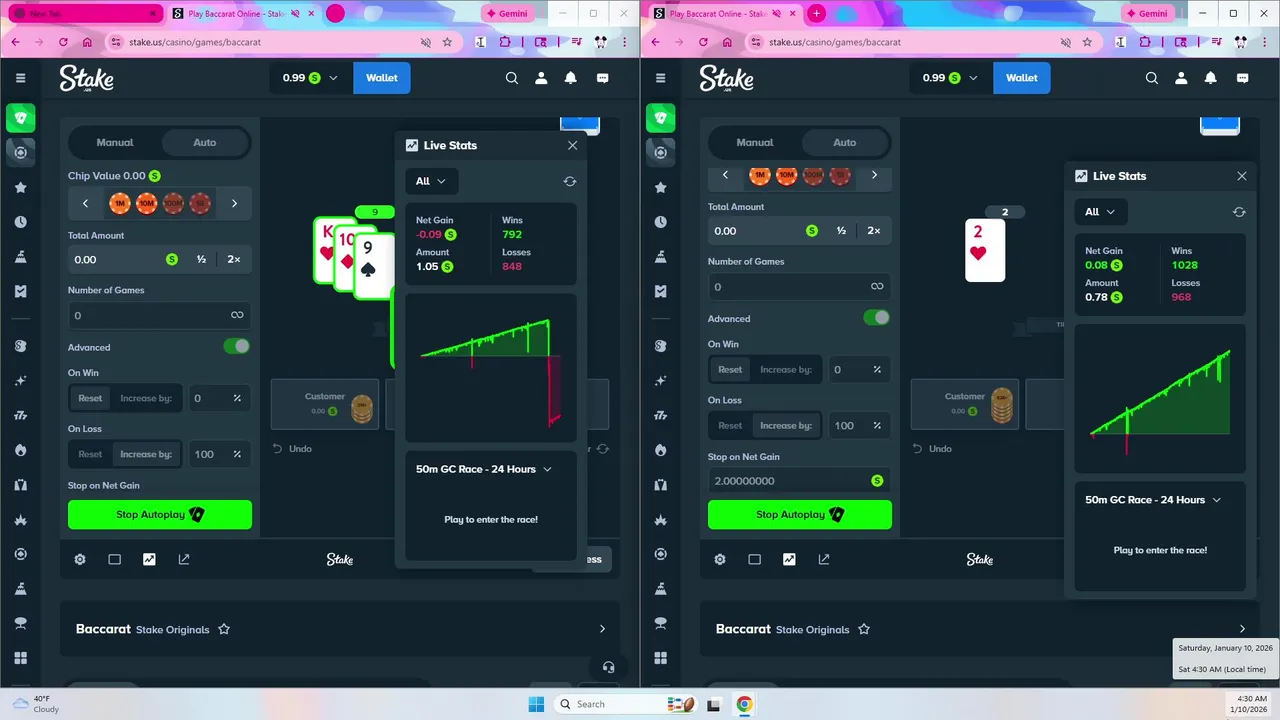This screenshot has height=720, width=1280.
Task: Select On Loss Reset in left window
Action: click(90, 454)
